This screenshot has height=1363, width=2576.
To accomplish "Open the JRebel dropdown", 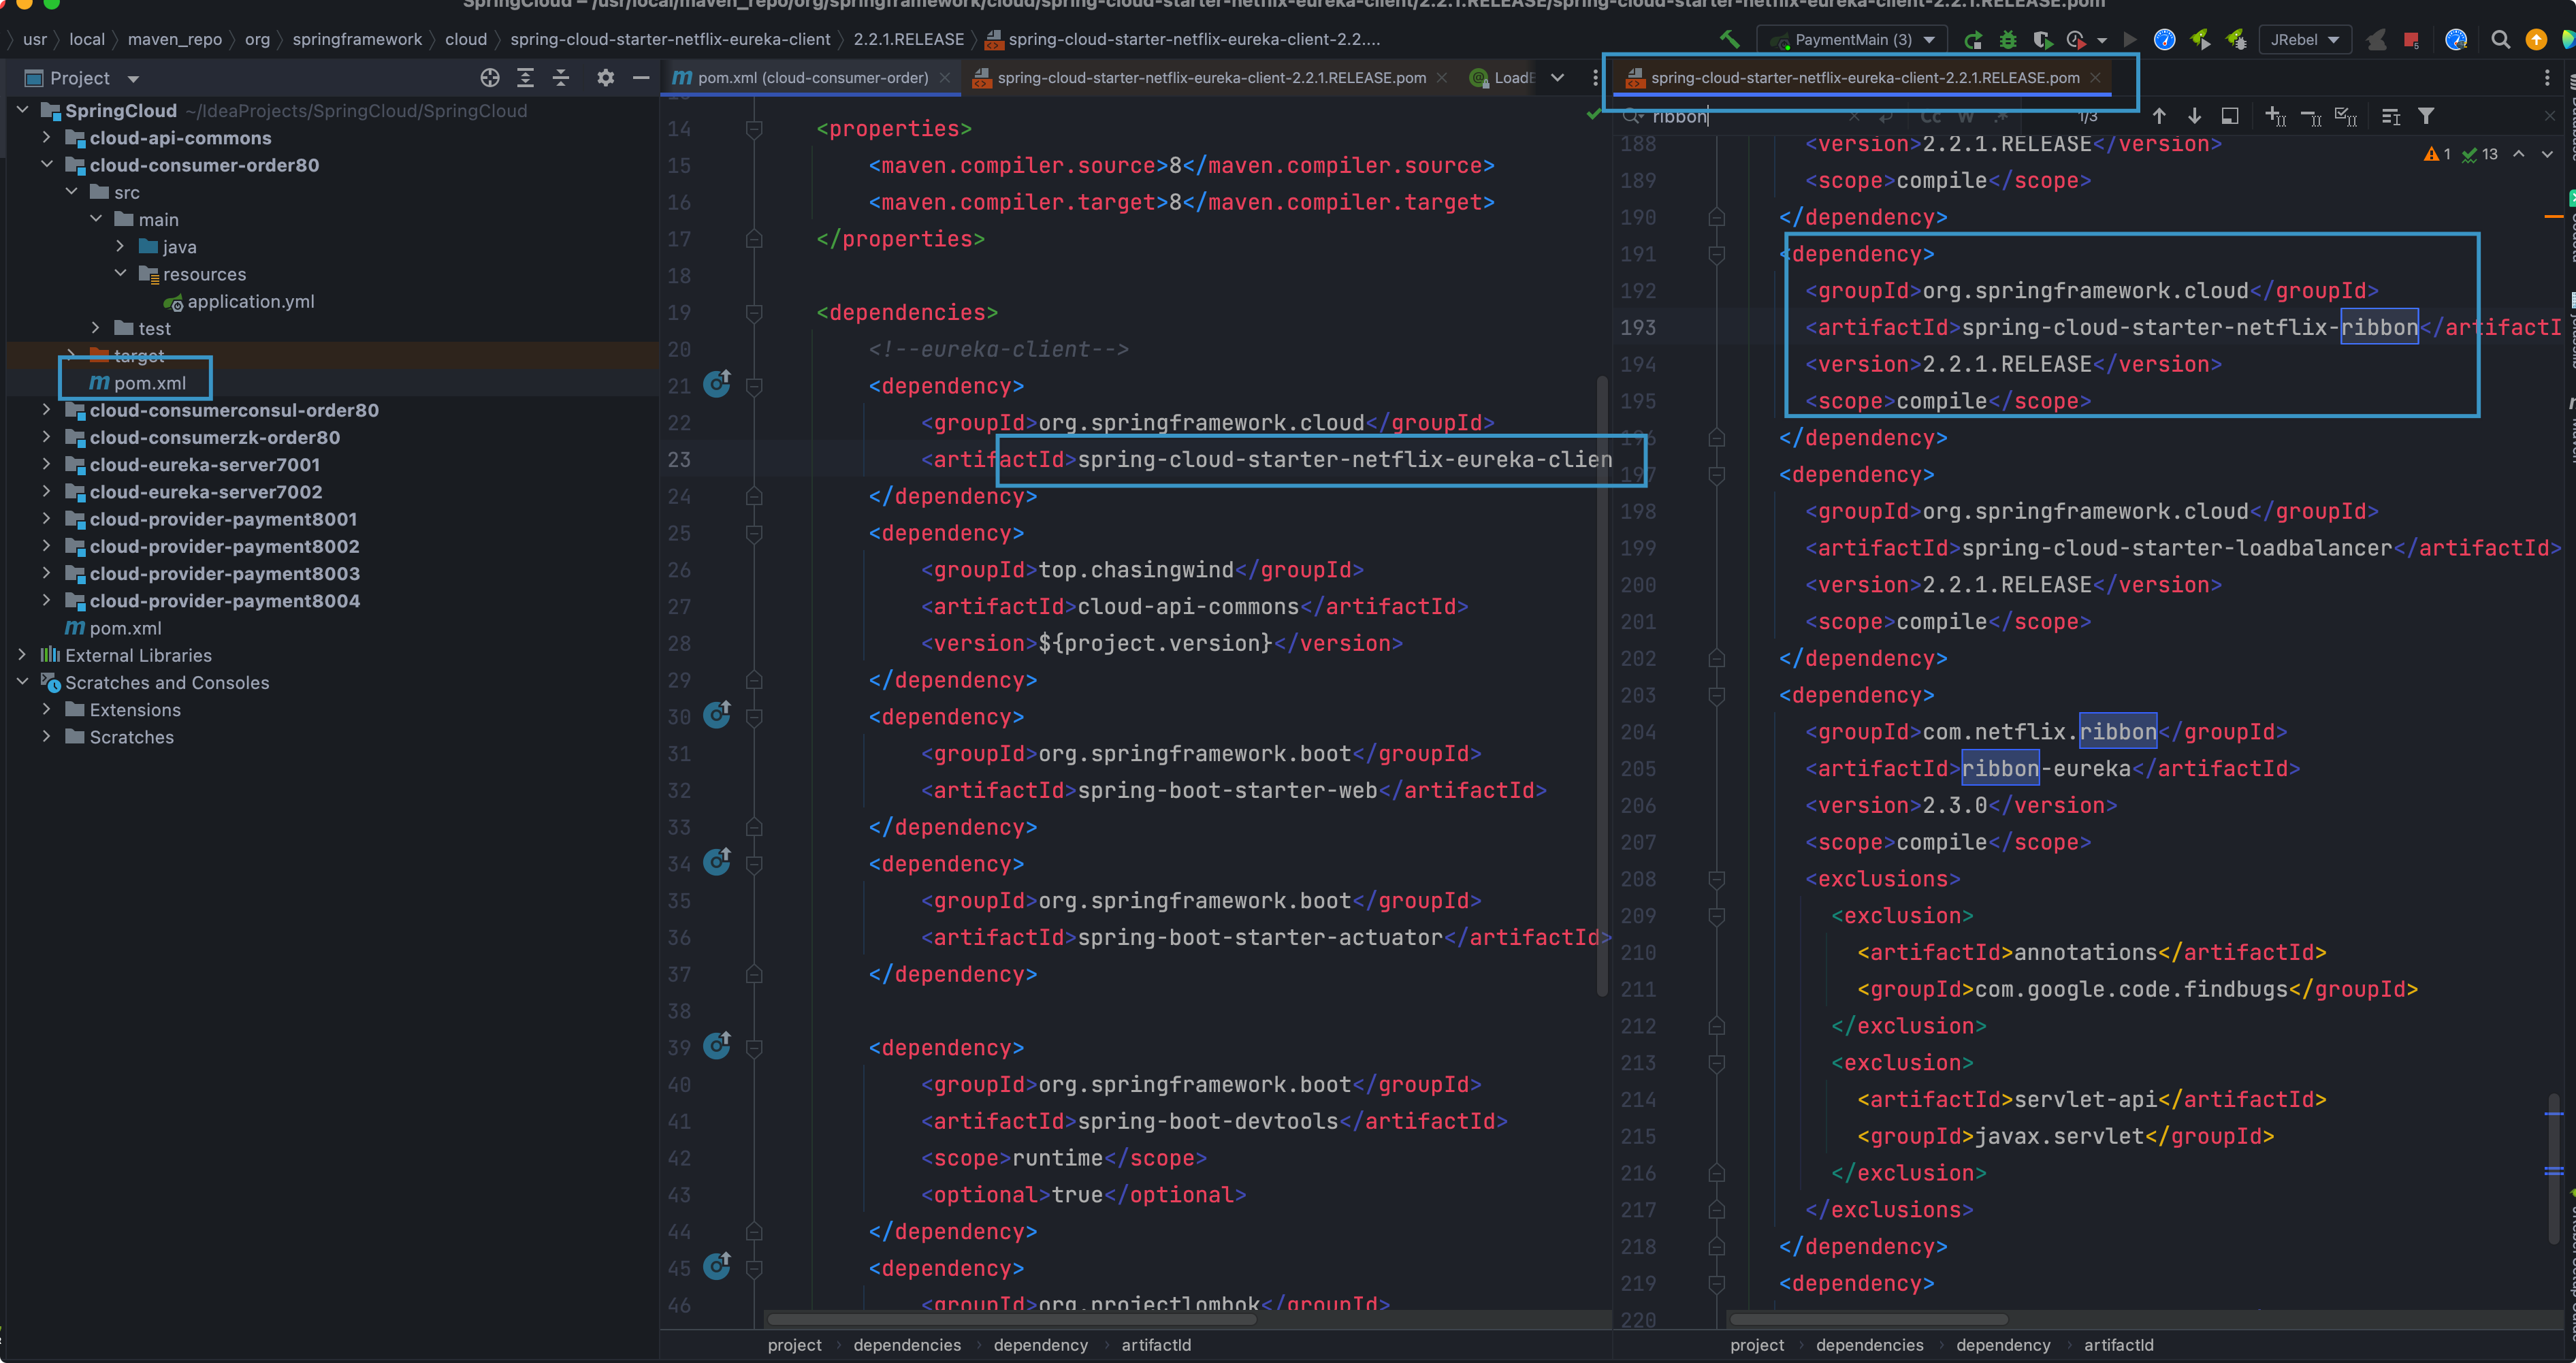I will click(2305, 40).
